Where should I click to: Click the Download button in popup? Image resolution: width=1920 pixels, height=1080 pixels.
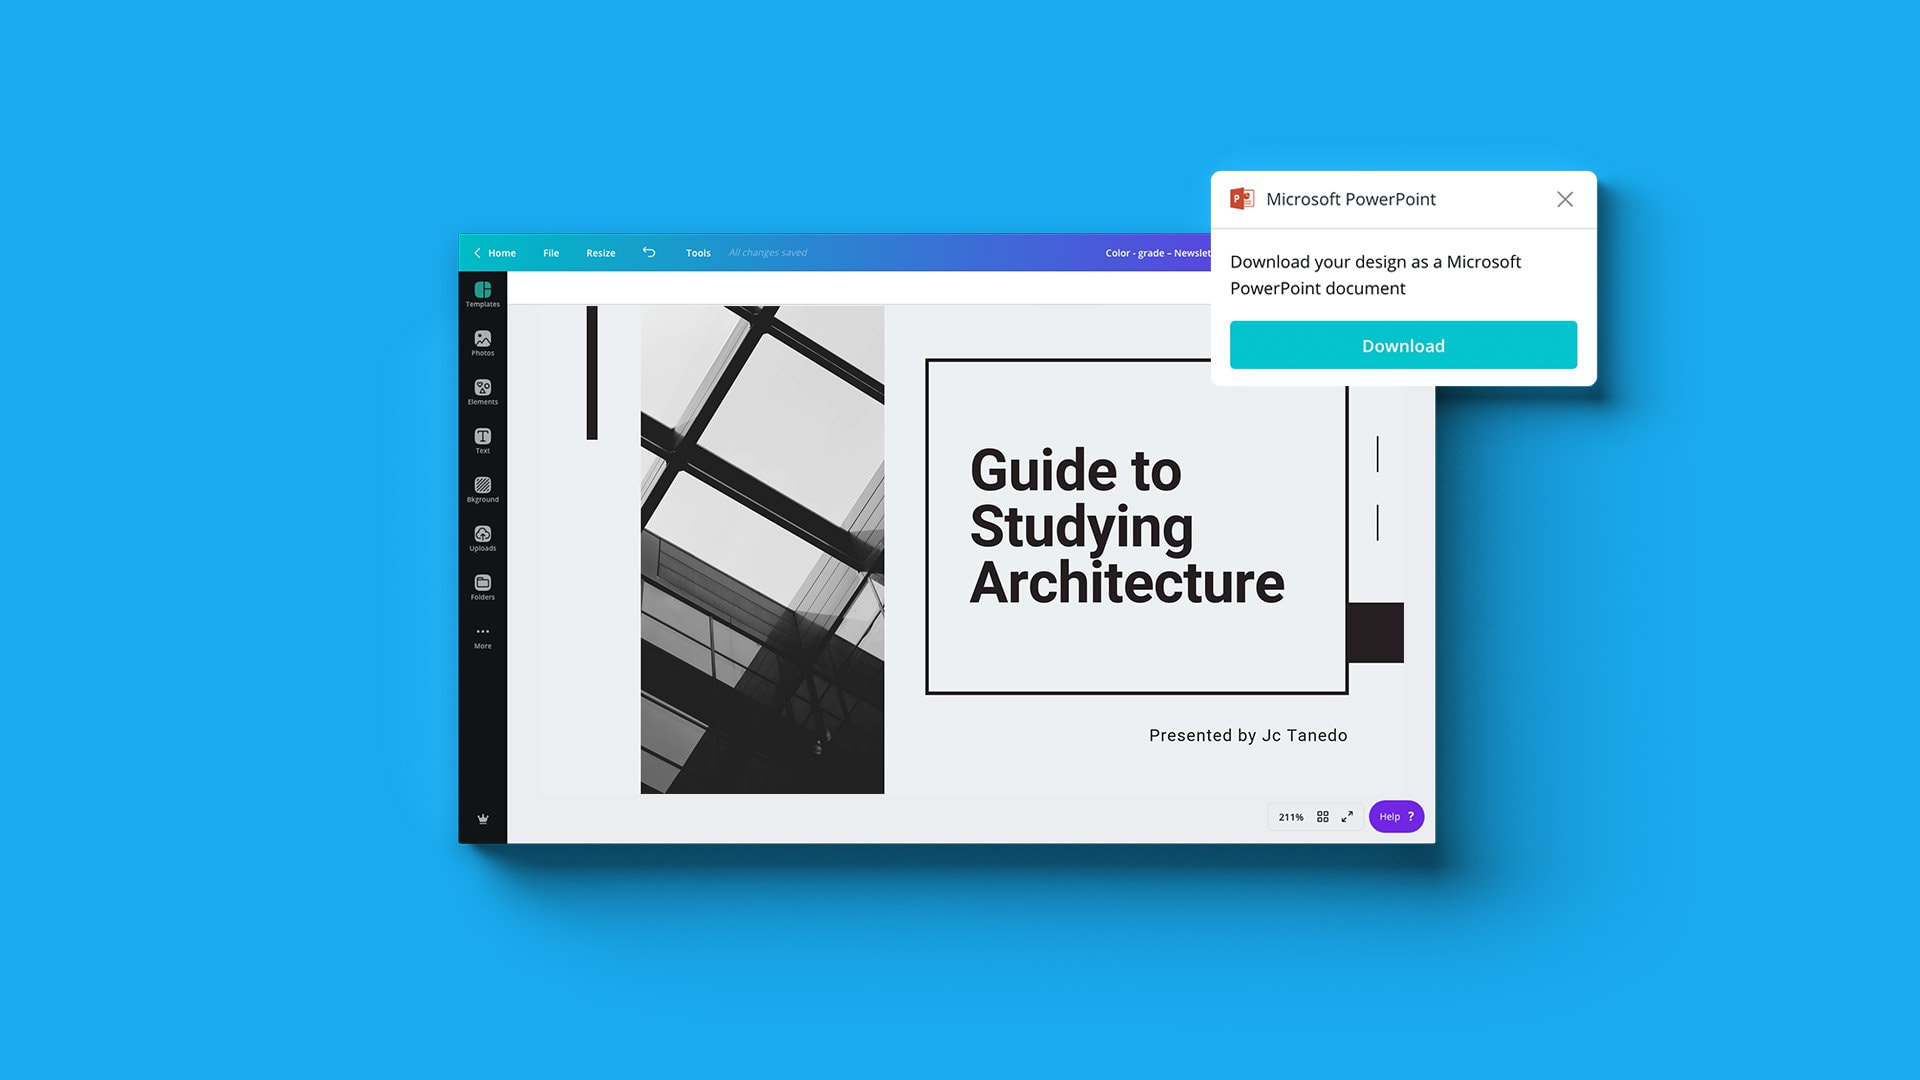(x=1403, y=345)
